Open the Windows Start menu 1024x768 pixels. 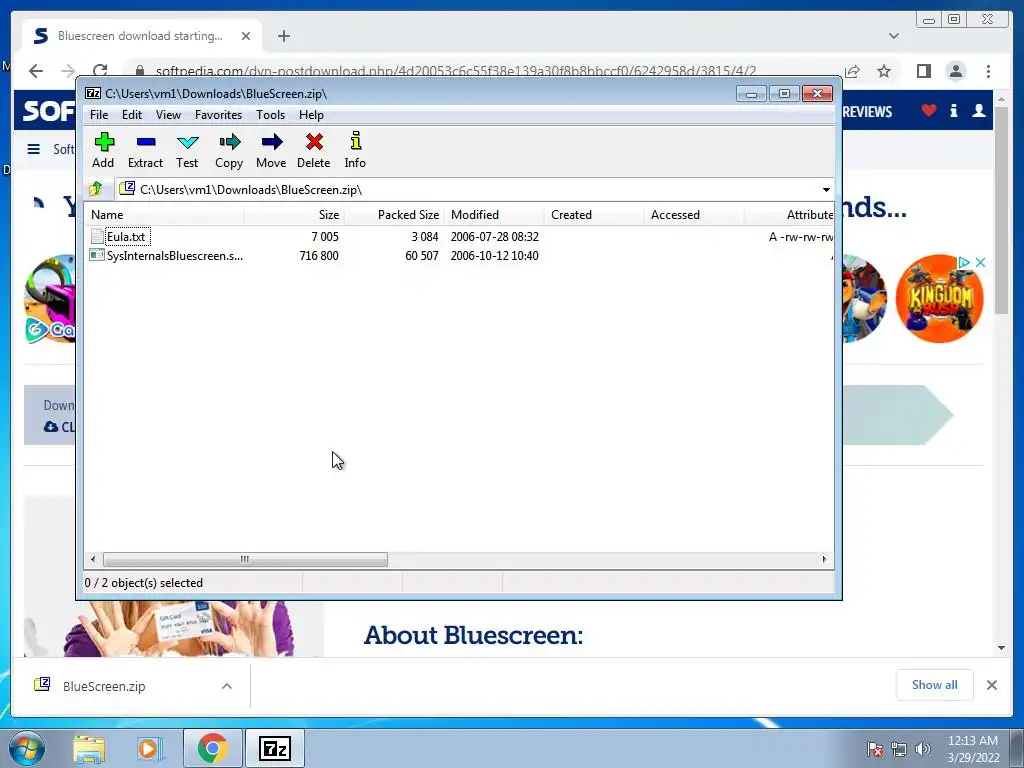[x=26, y=748]
